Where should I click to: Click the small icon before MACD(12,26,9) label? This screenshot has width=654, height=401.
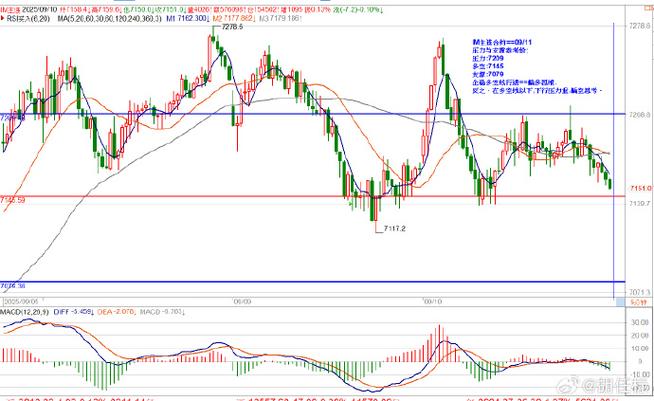3,311
